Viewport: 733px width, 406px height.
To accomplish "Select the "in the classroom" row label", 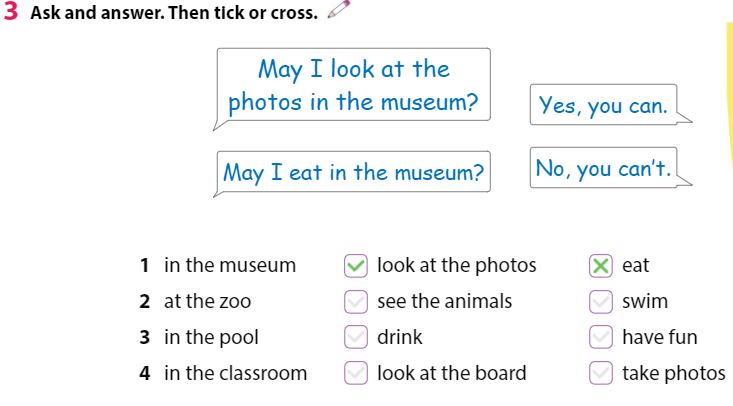I will point(235,374).
